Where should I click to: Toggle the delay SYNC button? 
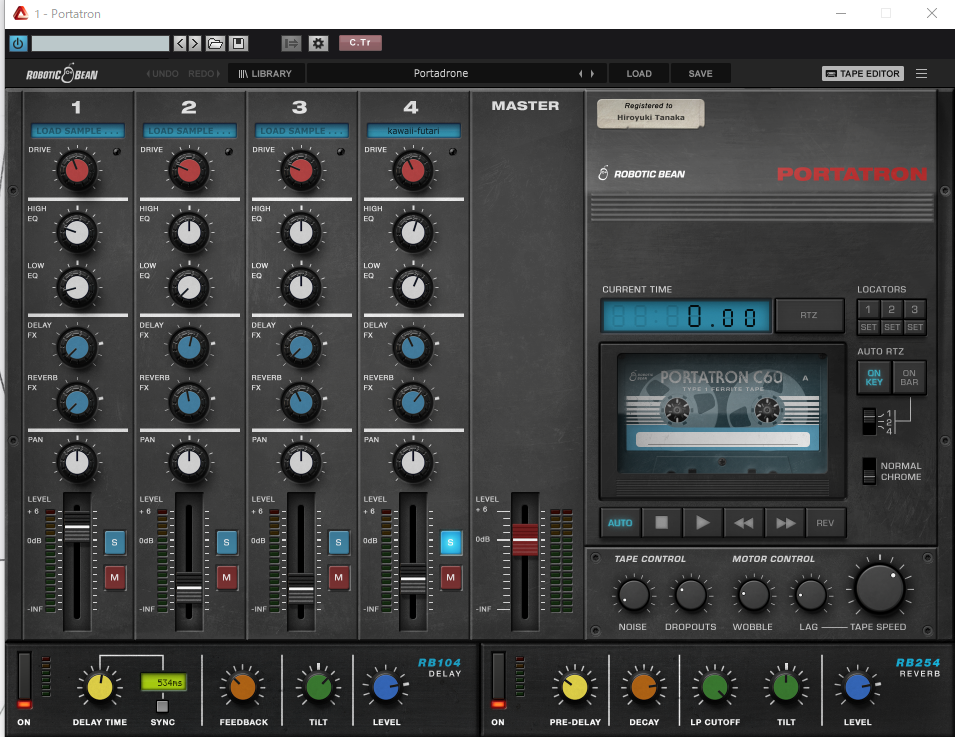pos(162,706)
